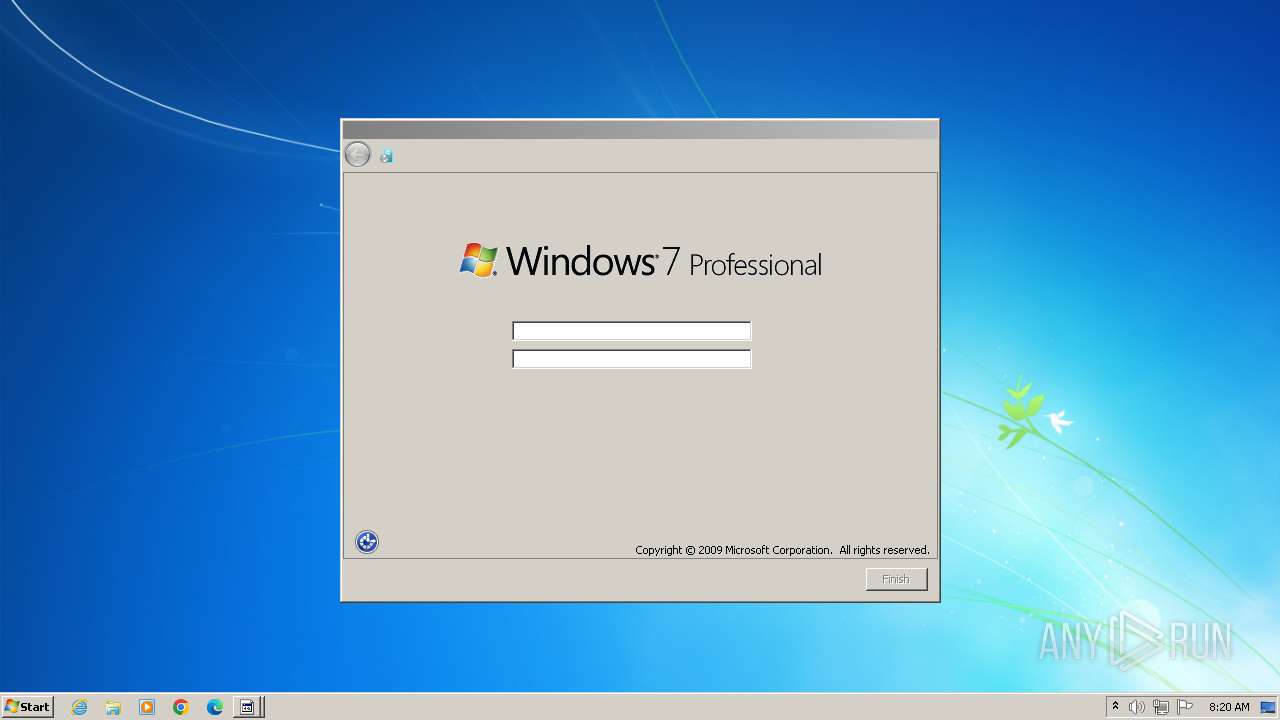Open Windows Explorer from the taskbar

click(113, 707)
